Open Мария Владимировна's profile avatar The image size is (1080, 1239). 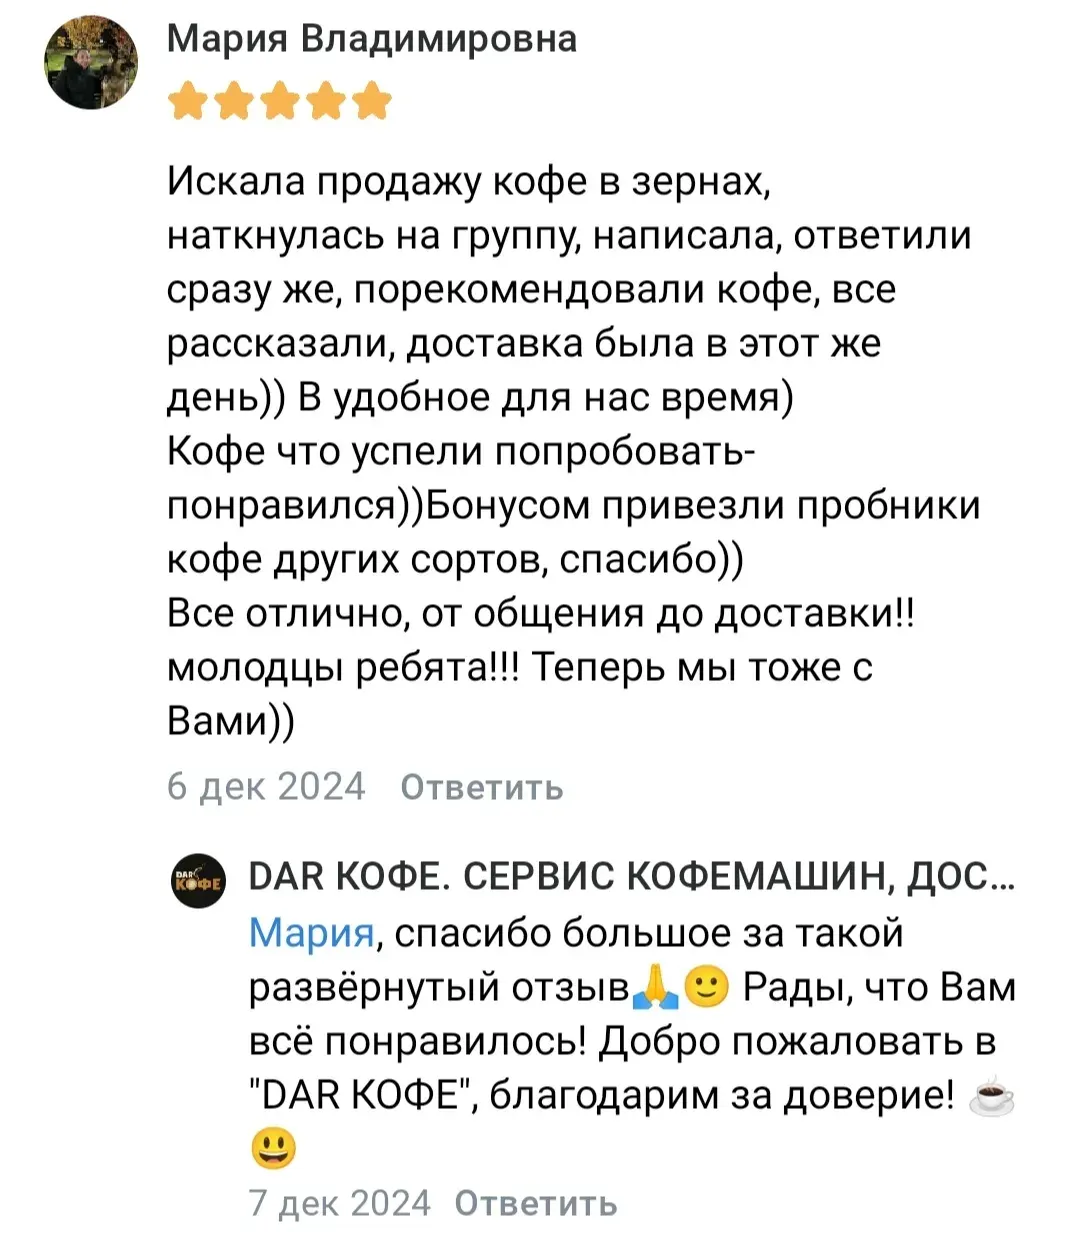(x=91, y=63)
